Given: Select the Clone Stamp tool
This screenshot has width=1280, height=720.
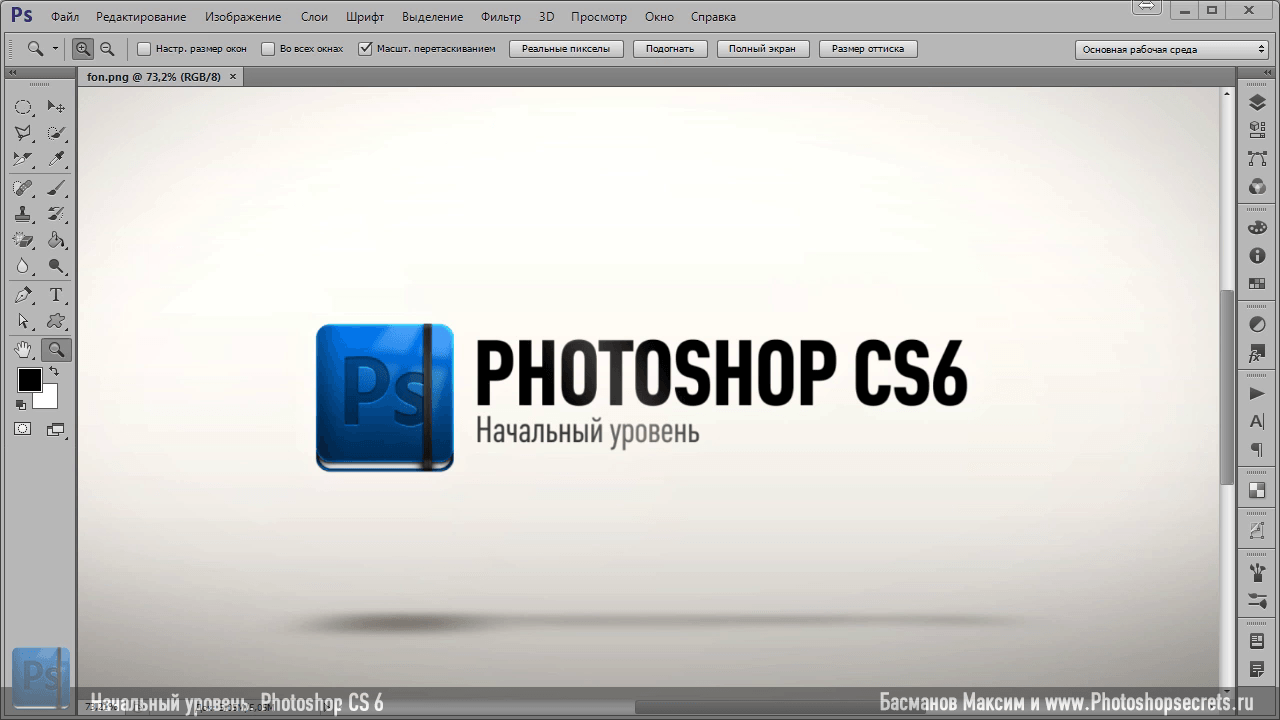Looking at the screenshot, I should (x=23, y=214).
